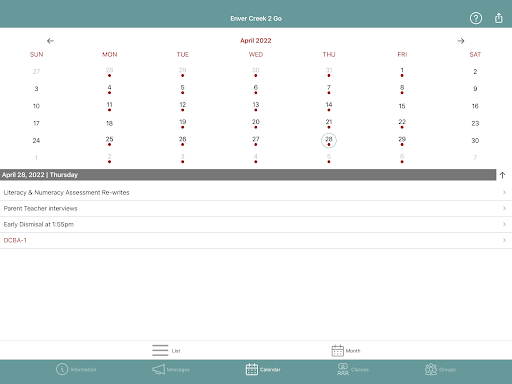Image resolution: width=512 pixels, height=384 pixels.
Task: Select April 29 on the calendar
Action: 402,140
